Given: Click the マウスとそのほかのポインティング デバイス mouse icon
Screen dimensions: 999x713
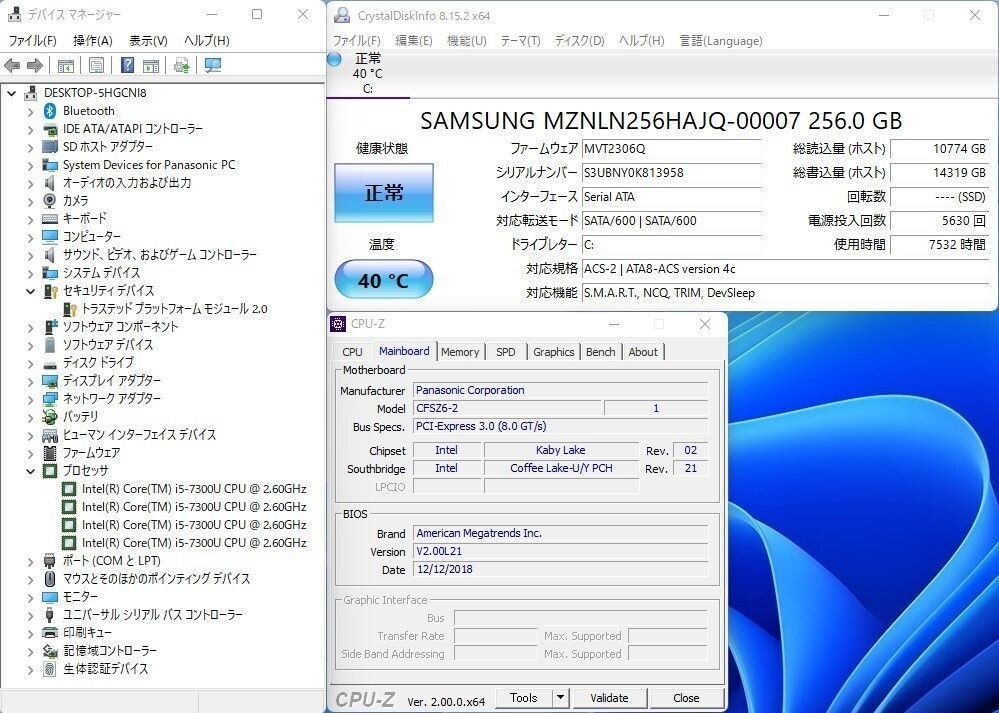Looking at the screenshot, I should [x=50, y=579].
